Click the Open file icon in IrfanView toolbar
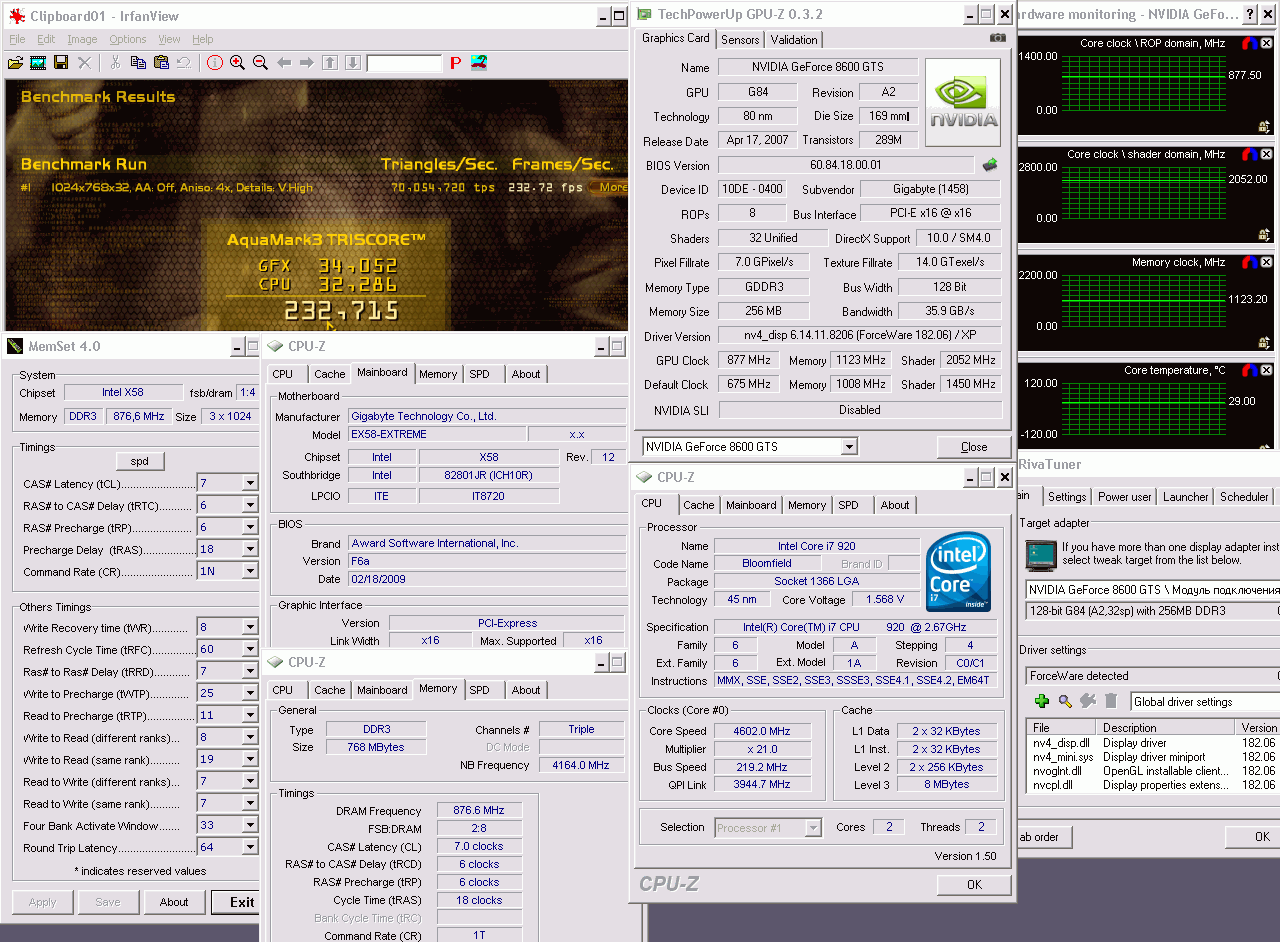The image size is (1280, 942). 15,62
